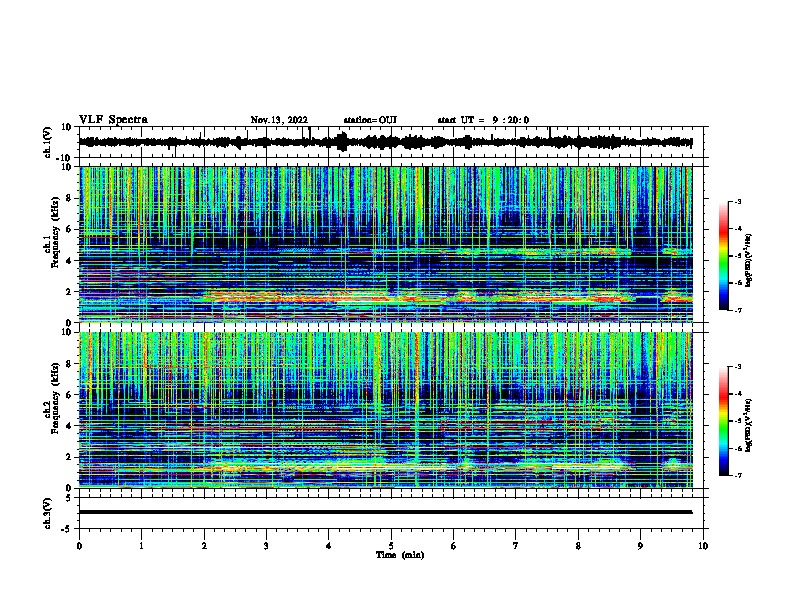Image resolution: width=792 pixels, height=612 pixels.
Task: Click the "0" kHz tick on ch.2 spectrogram
Action: pyautogui.click(x=69, y=488)
